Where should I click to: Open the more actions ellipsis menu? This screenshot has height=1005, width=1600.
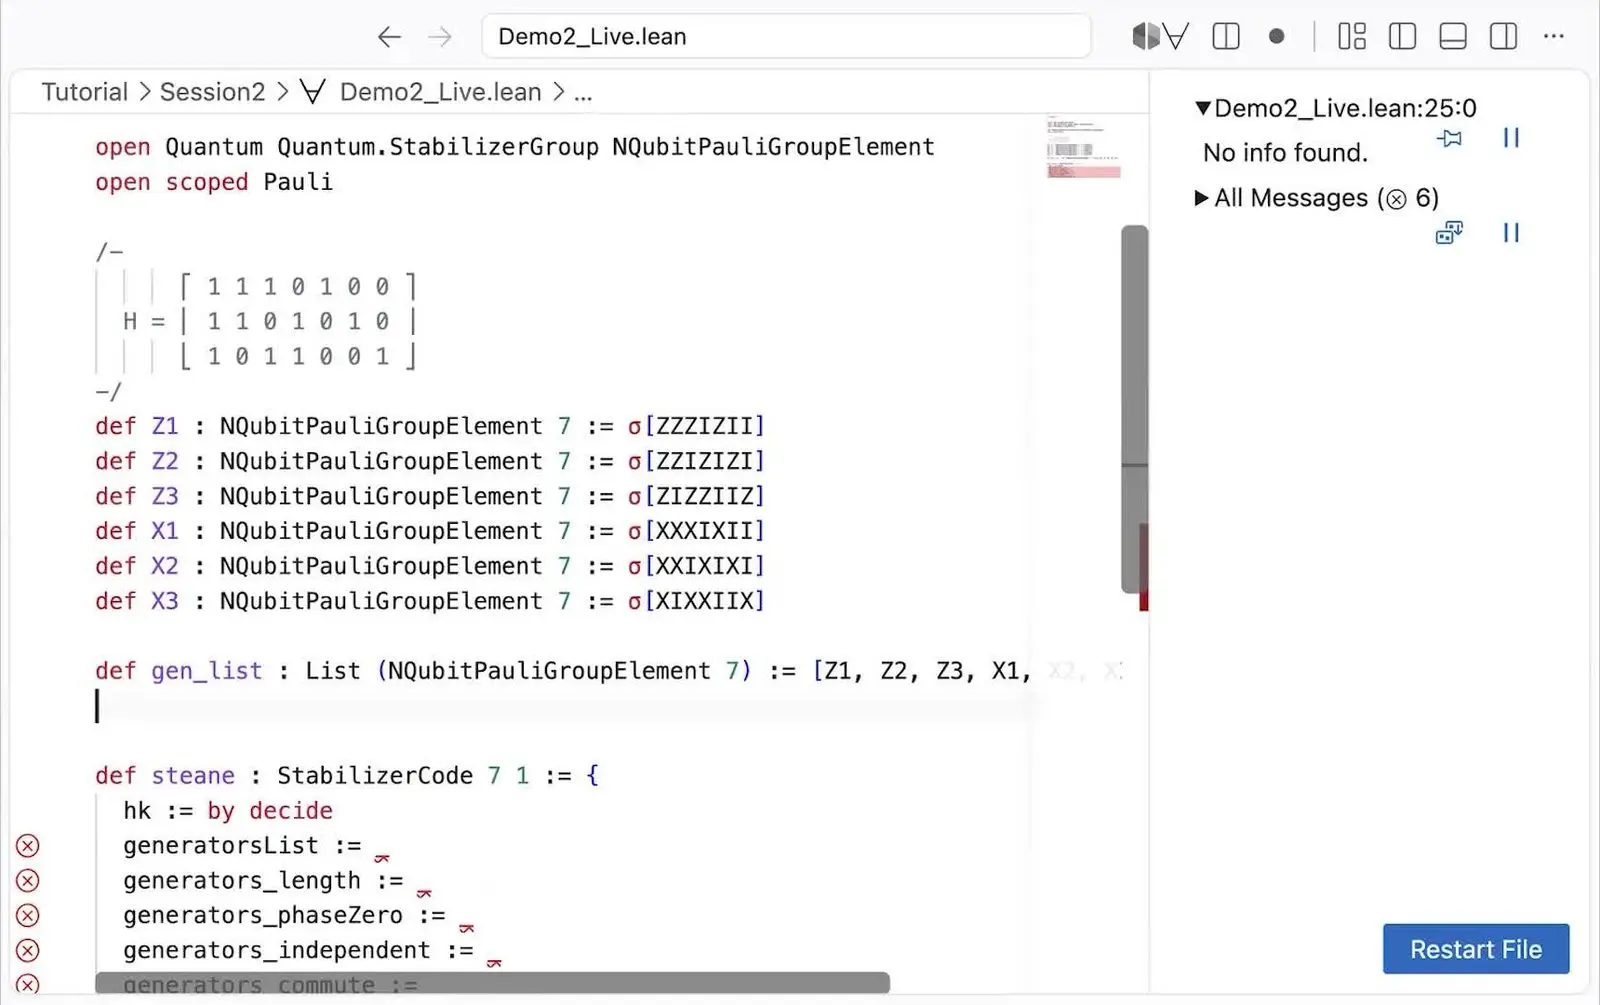coord(1553,36)
